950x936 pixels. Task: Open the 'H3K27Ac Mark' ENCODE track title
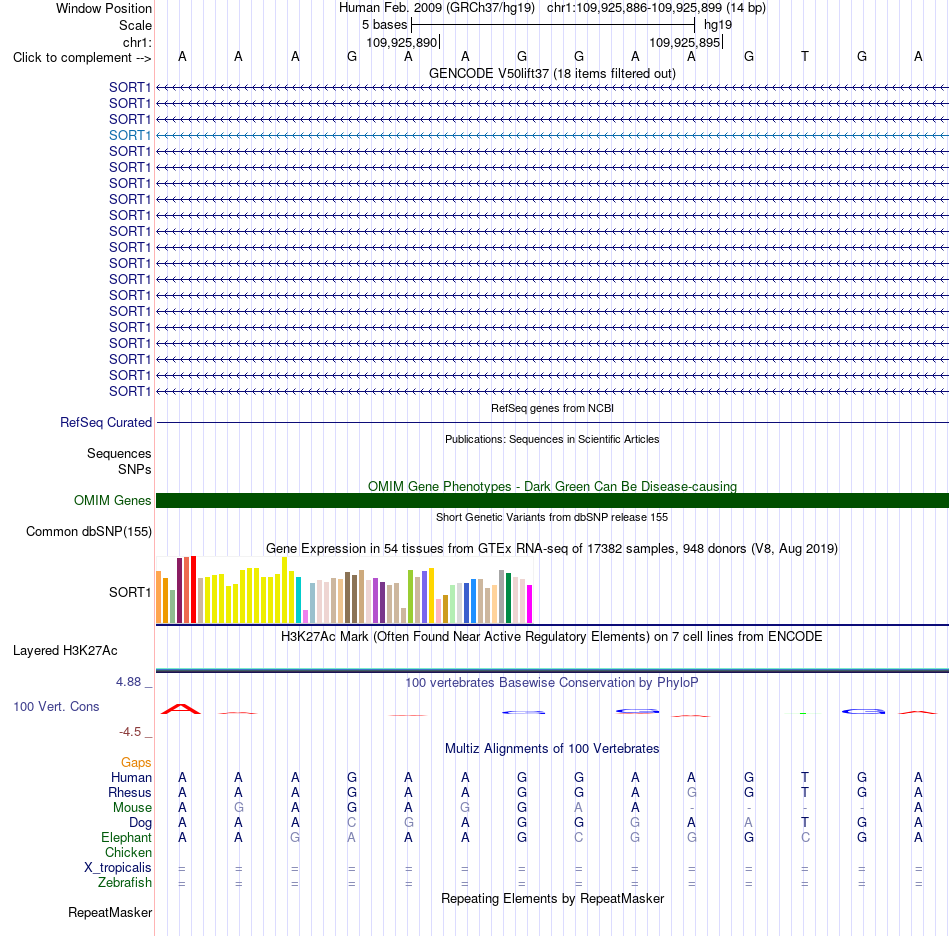point(552,637)
